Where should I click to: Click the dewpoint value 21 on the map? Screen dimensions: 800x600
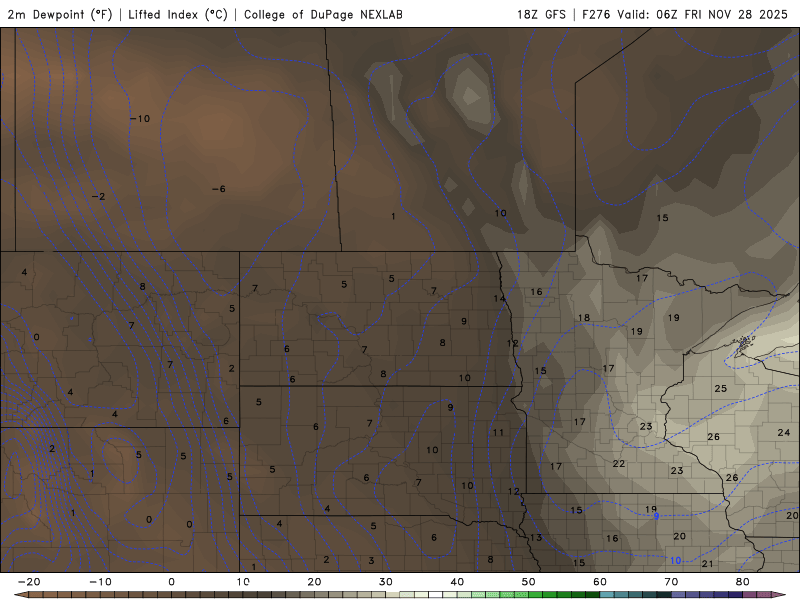coord(707,564)
